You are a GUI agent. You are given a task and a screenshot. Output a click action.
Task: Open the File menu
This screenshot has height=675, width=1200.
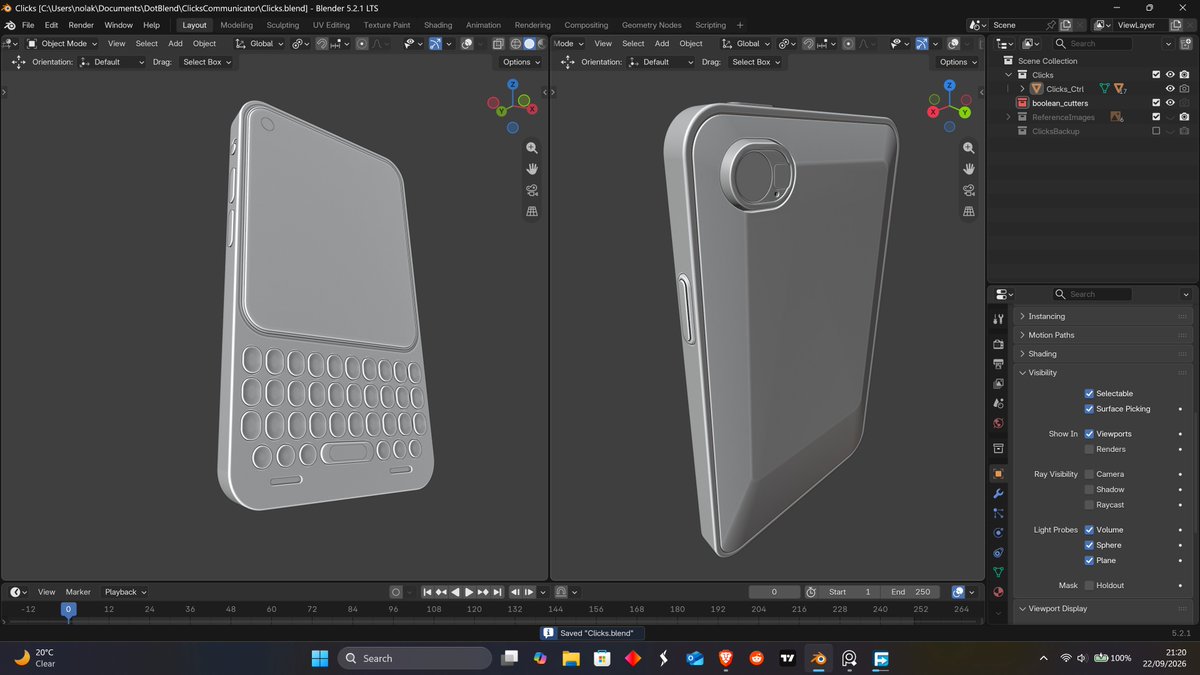tap(27, 25)
